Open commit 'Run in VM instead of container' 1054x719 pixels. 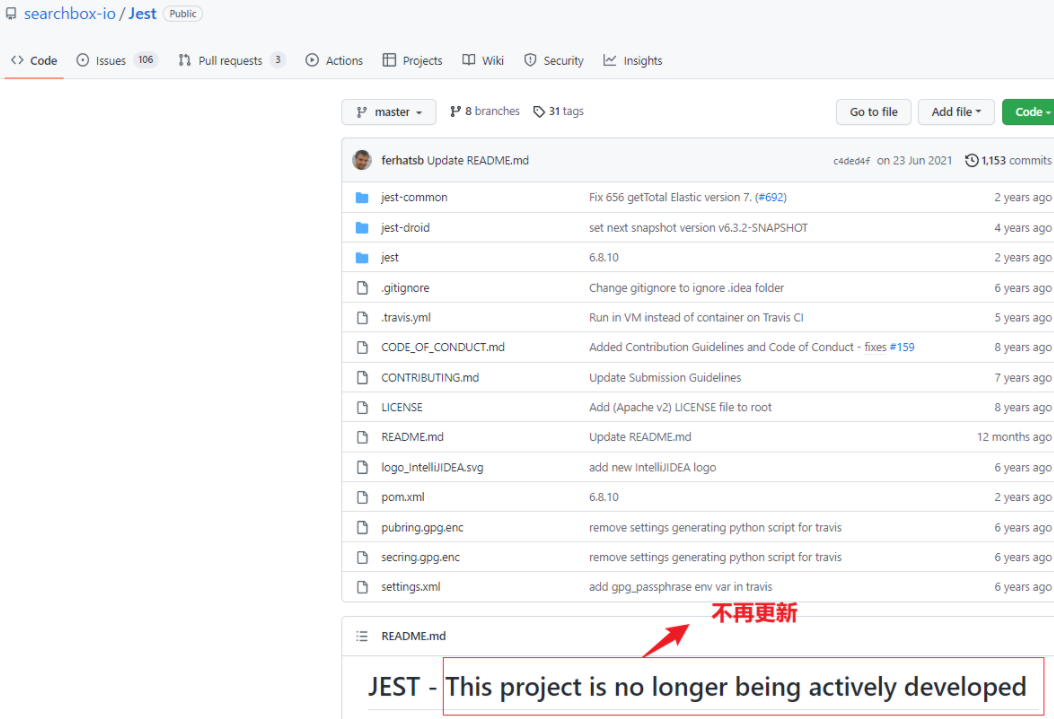click(x=696, y=317)
